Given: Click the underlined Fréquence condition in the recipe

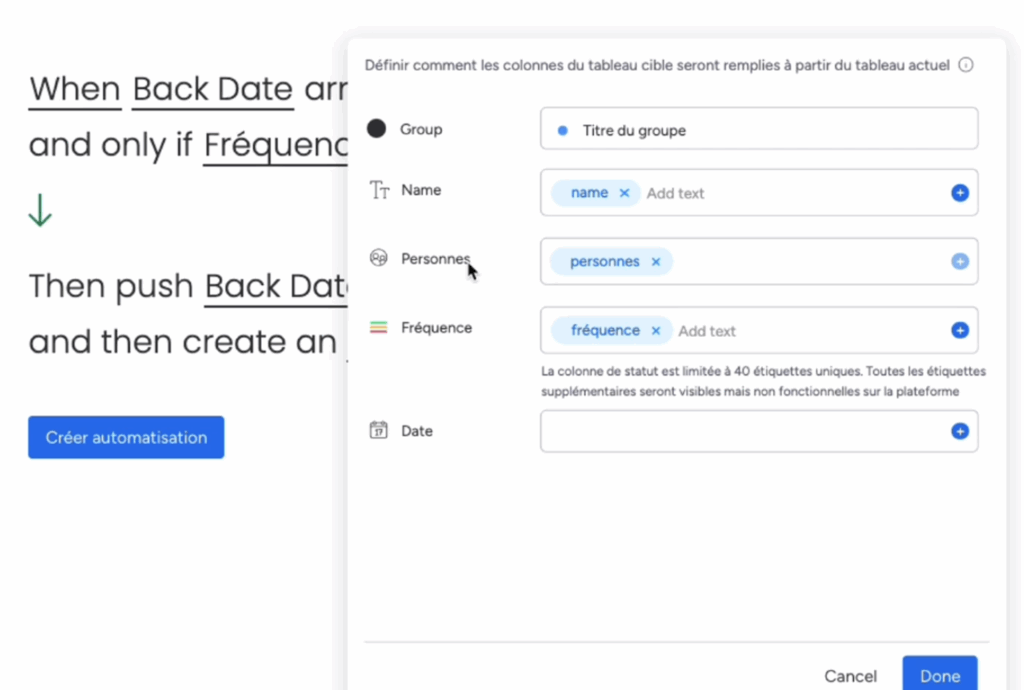Looking at the screenshot, I should pyautogui.click(x=276, y=145).
